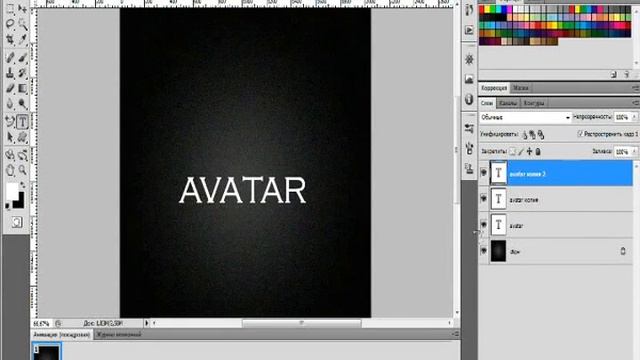Select the Анимация (покадровая) tab
Screen dimensions: 640x360
[62, 334]
